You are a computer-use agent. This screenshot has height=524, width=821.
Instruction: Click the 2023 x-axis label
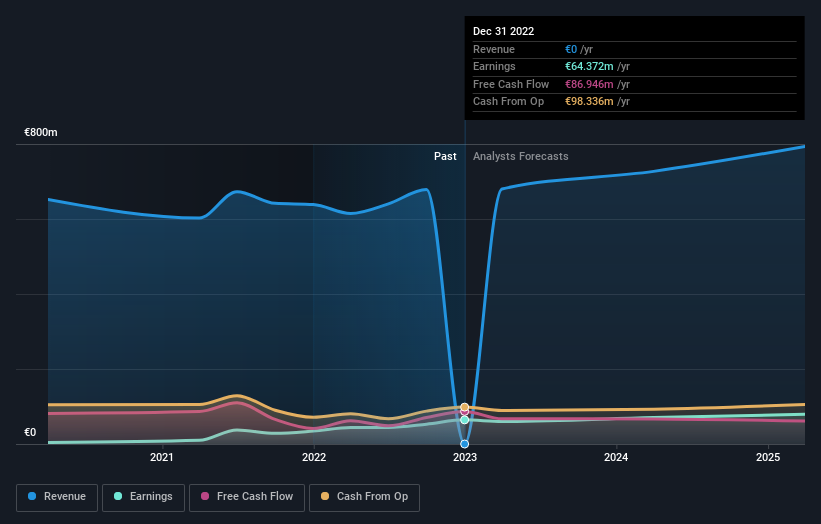pos(465,457)
